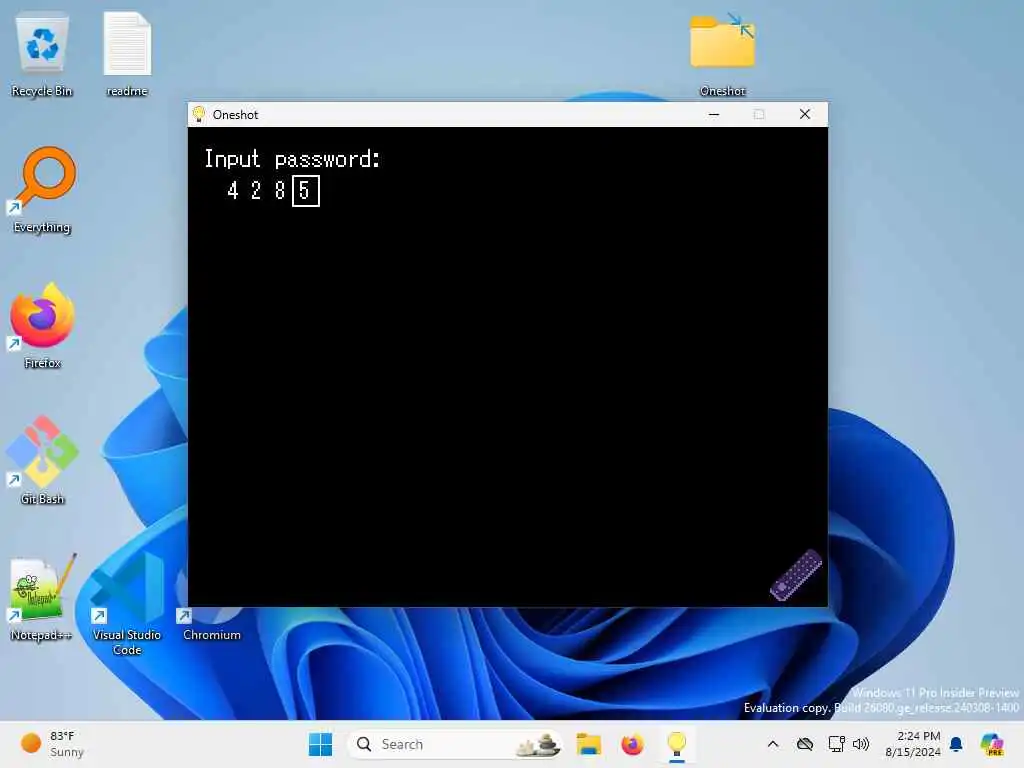Click the lightbulb icon in Oneshot title bar

[x=199, y=114]
